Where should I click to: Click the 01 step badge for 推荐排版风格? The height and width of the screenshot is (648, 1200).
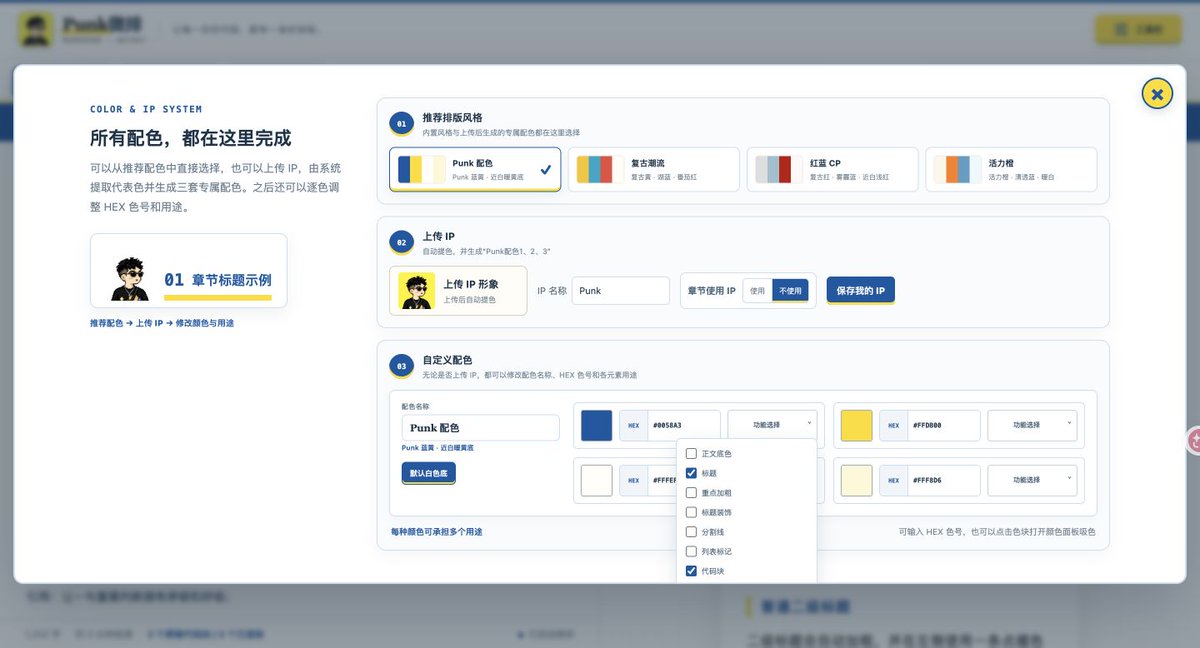pos(401,124)
